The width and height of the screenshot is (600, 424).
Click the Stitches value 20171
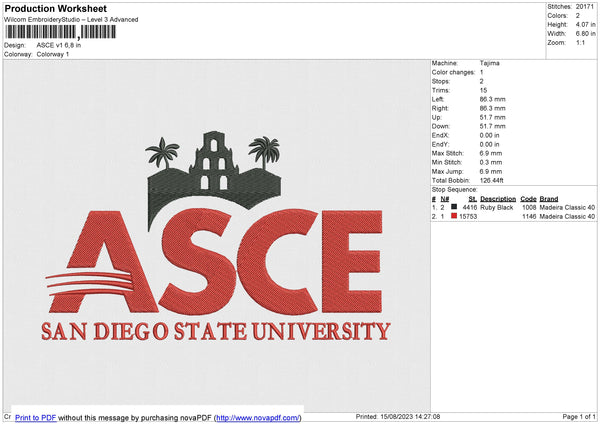tap(584, 7)
